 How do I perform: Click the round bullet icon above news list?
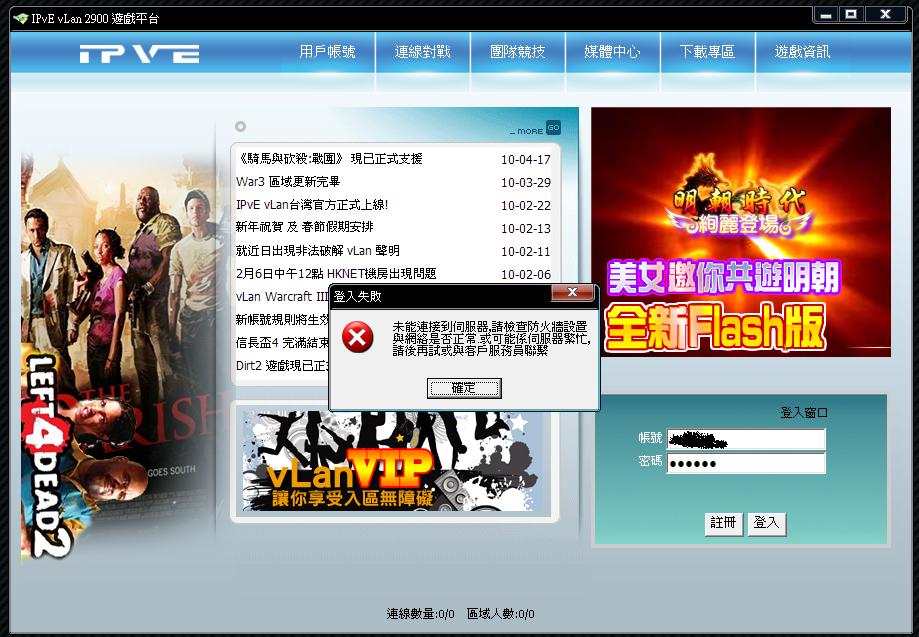[240, 126]
